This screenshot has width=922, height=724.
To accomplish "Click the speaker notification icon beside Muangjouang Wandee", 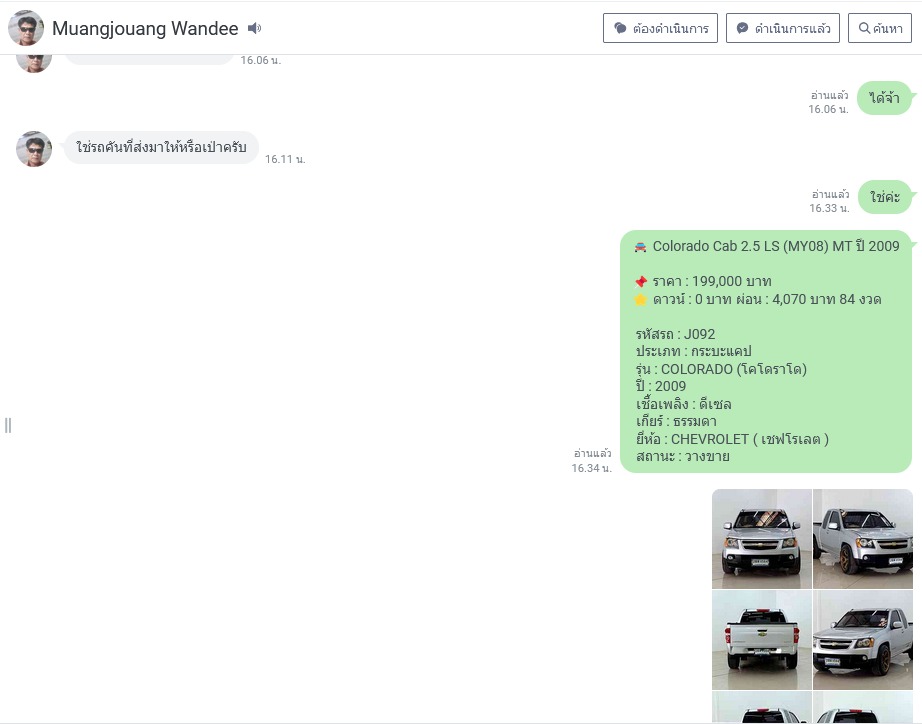I will click(x=254, y=28).
